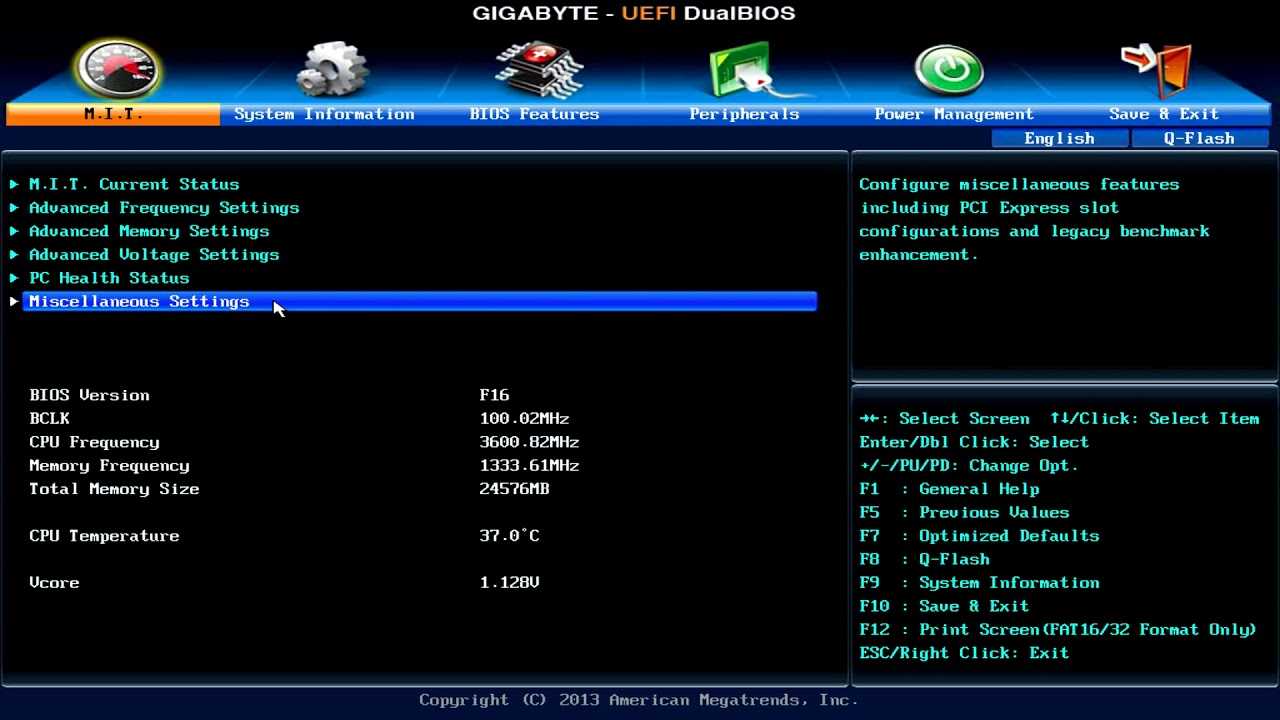Click the F8 Q-Flash help line
The image size is (1280, 720).
click(924, 560)
